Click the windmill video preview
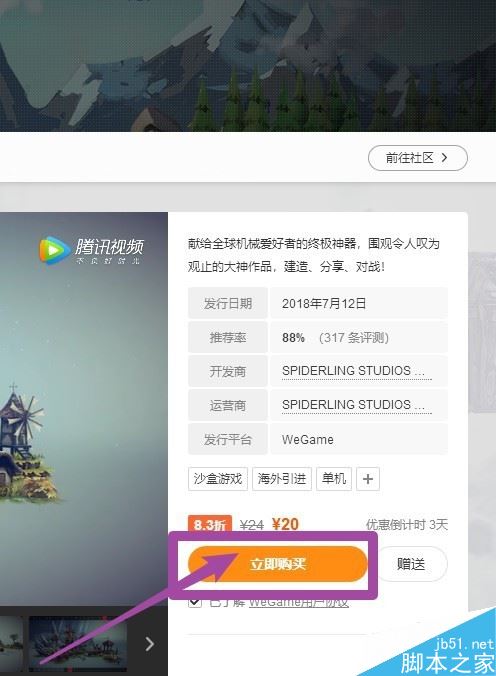Image resolution: width=496 pixels, height=676 pixels. tap(84, 409)
